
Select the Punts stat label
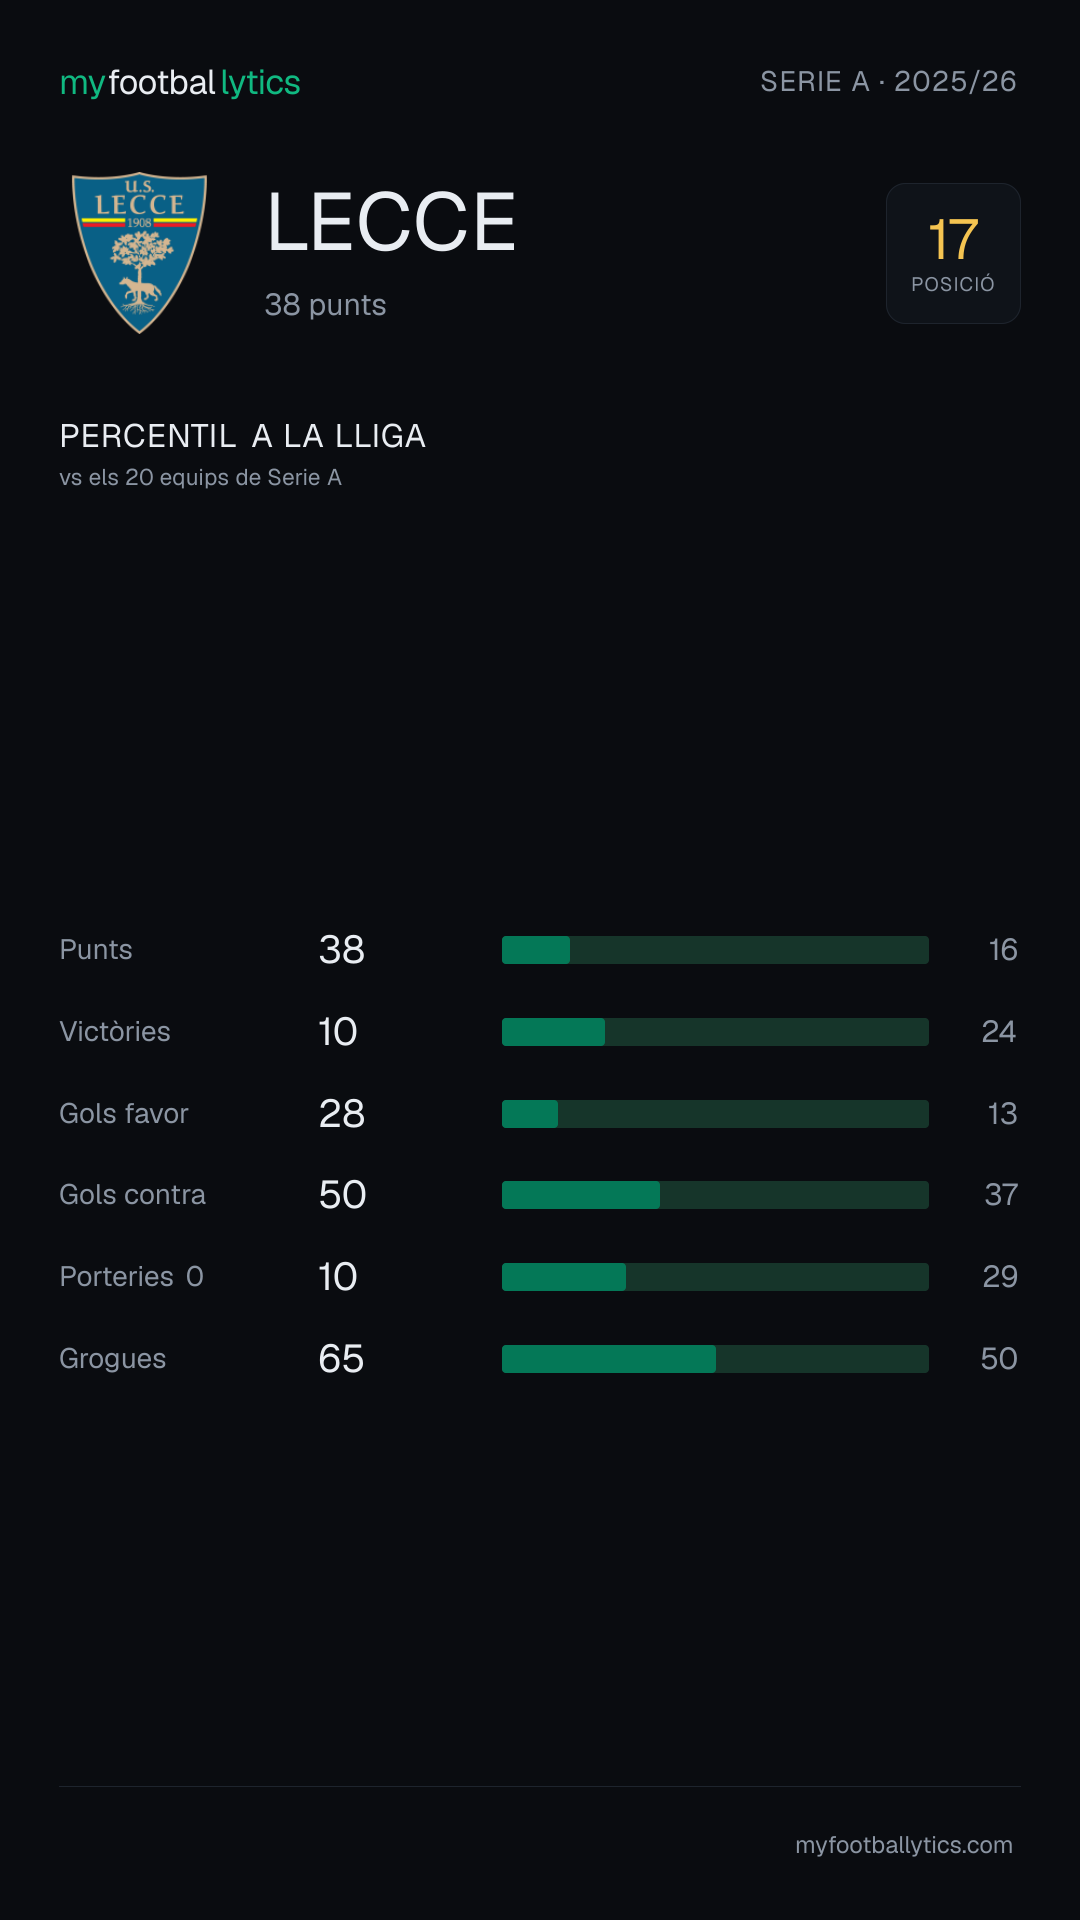(x=96, y=950)
